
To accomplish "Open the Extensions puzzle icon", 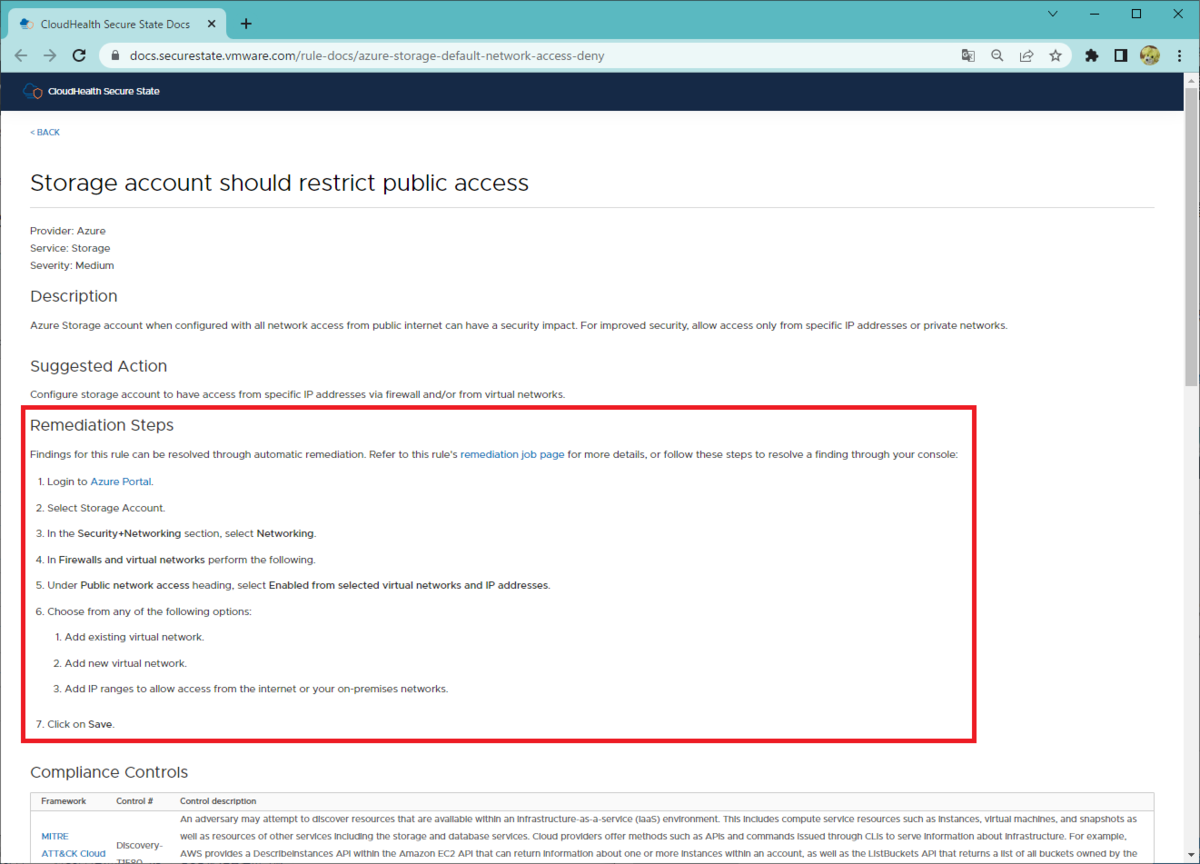I will click(1092, 56).
